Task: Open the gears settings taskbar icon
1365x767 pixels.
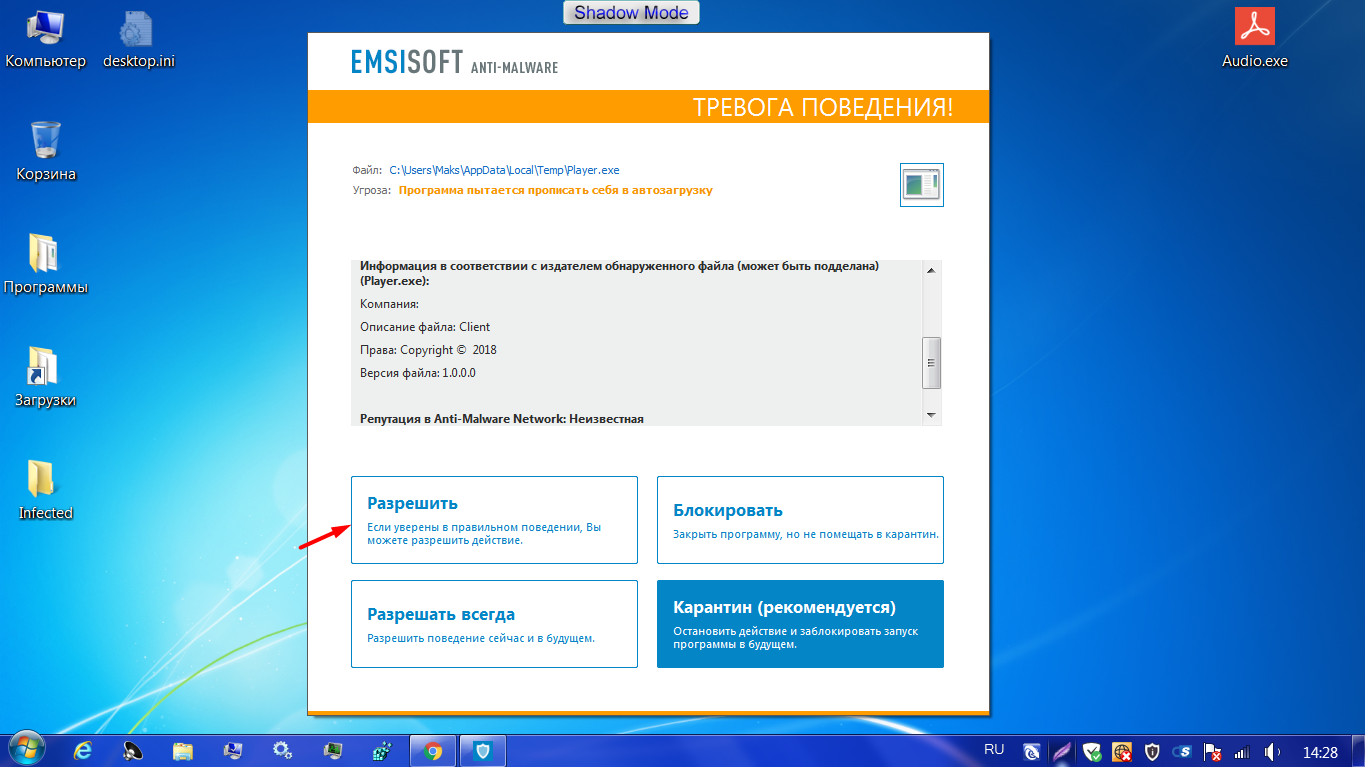Action: tap(283, 750)
